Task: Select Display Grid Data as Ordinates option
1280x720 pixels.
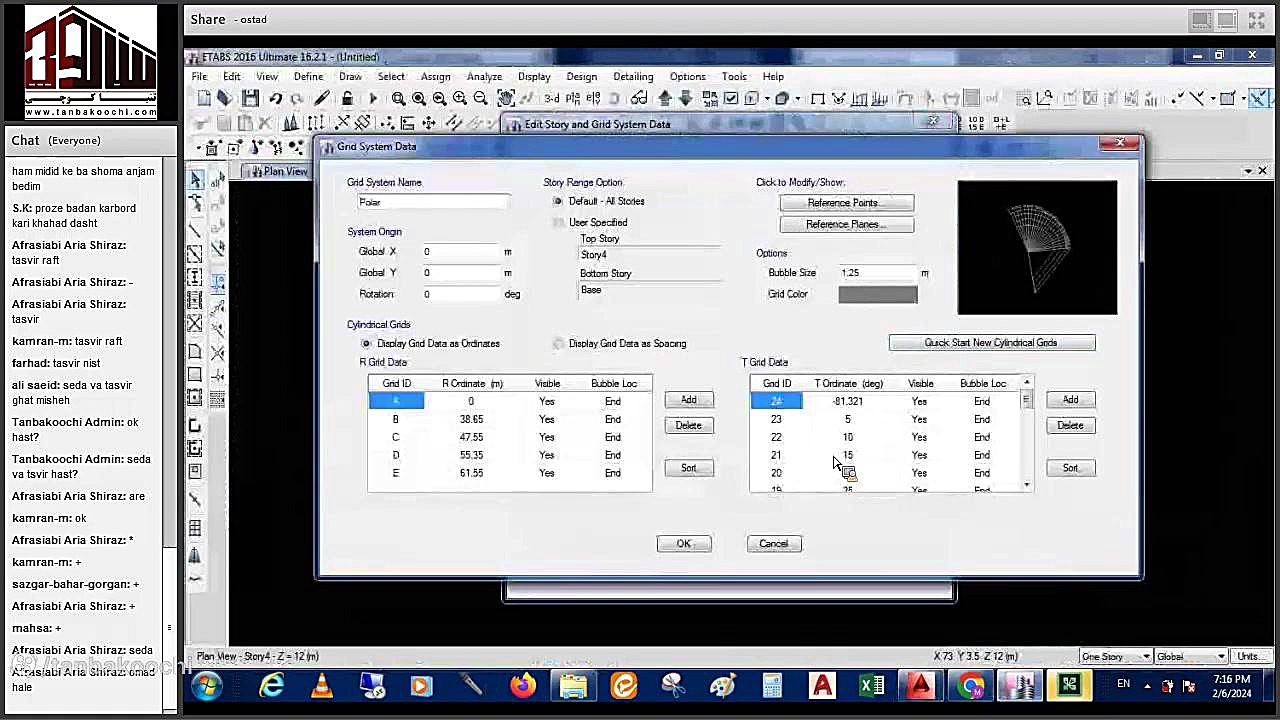Action: pyautogui.click(x=366, y=344)
